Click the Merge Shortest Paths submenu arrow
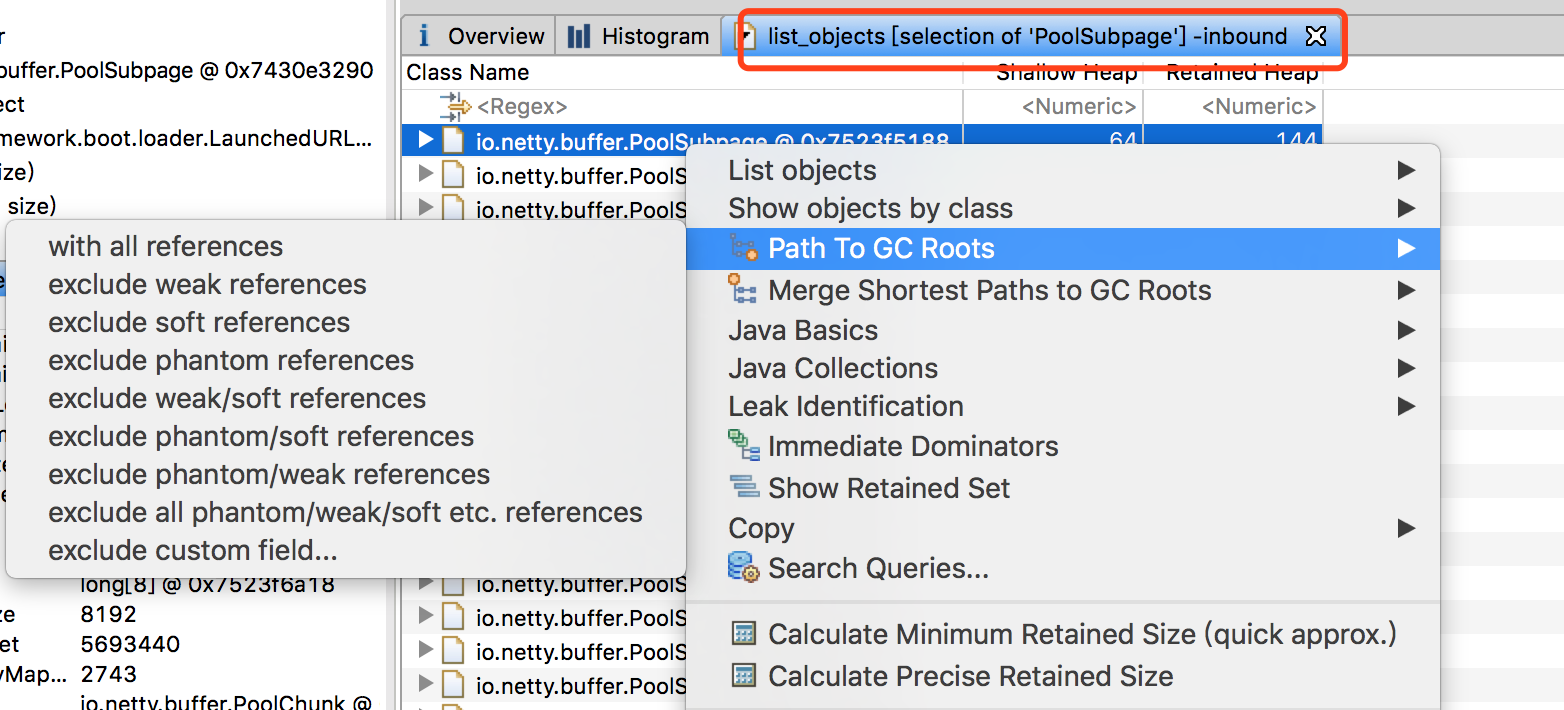The image size is (1564, 710). (1406, 290)
